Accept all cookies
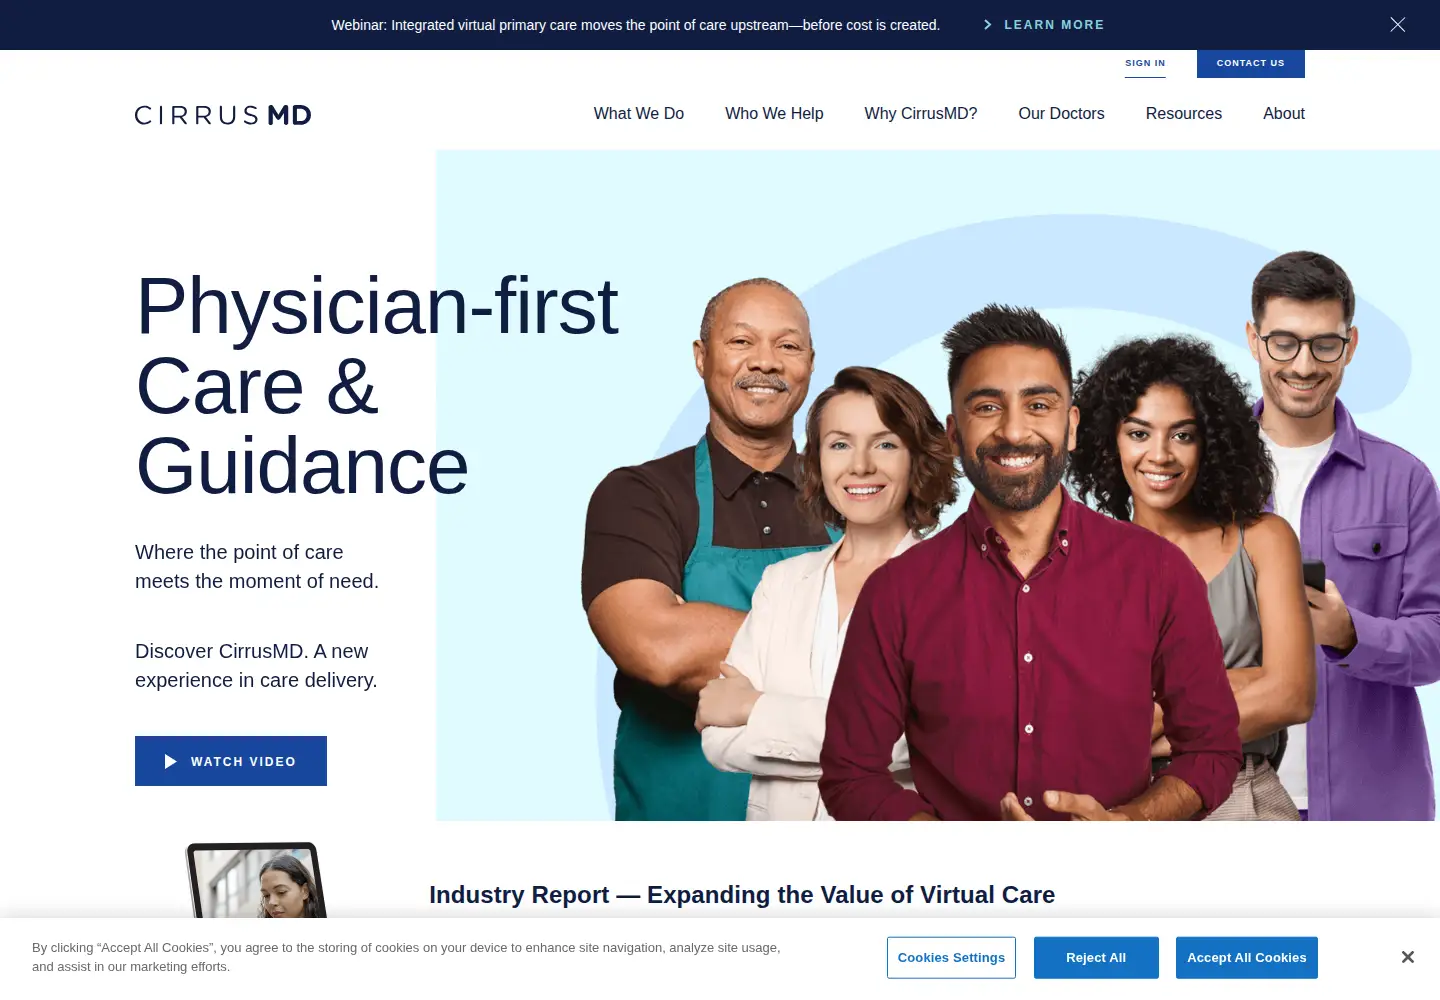 coord(1246,958)
